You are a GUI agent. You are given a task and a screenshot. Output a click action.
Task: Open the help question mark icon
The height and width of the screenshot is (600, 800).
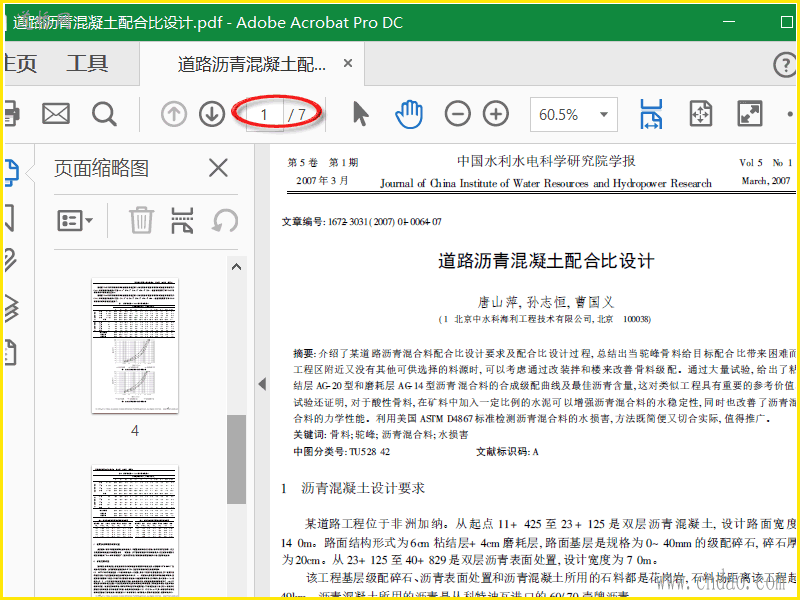[785, 65]
